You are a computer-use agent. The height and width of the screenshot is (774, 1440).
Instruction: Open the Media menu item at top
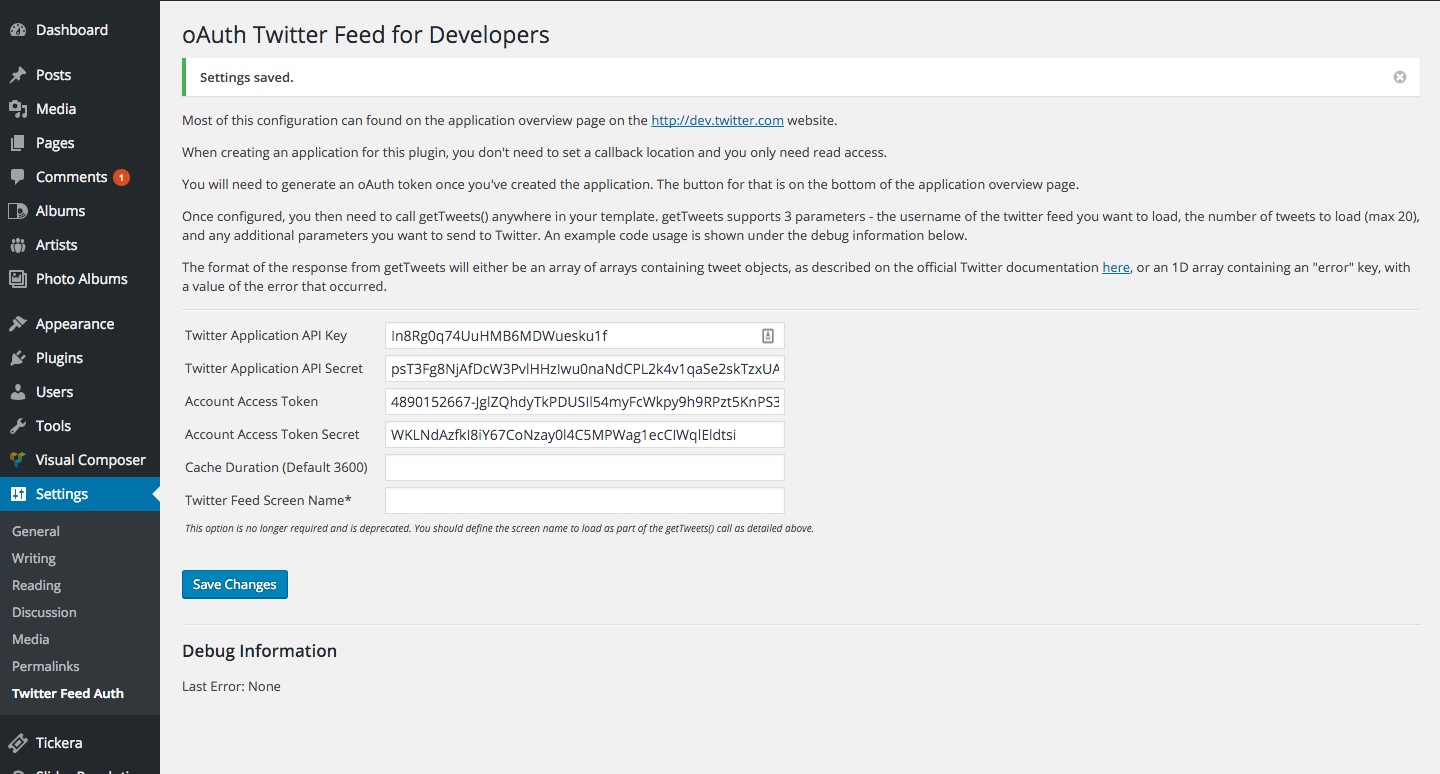pos(80,109)
